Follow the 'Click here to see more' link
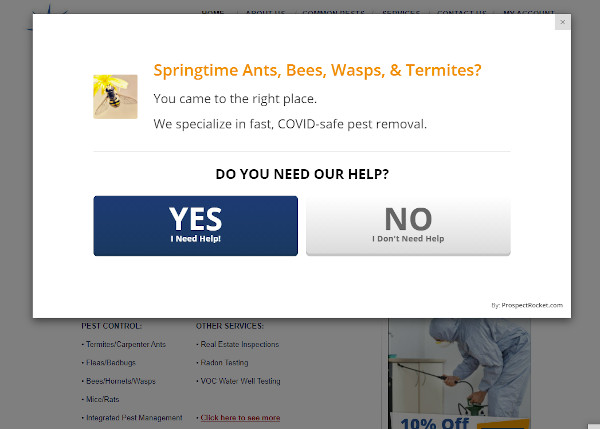Image resolution: width=600 pixels, height=429 pixels. click(x=240, y=418)
